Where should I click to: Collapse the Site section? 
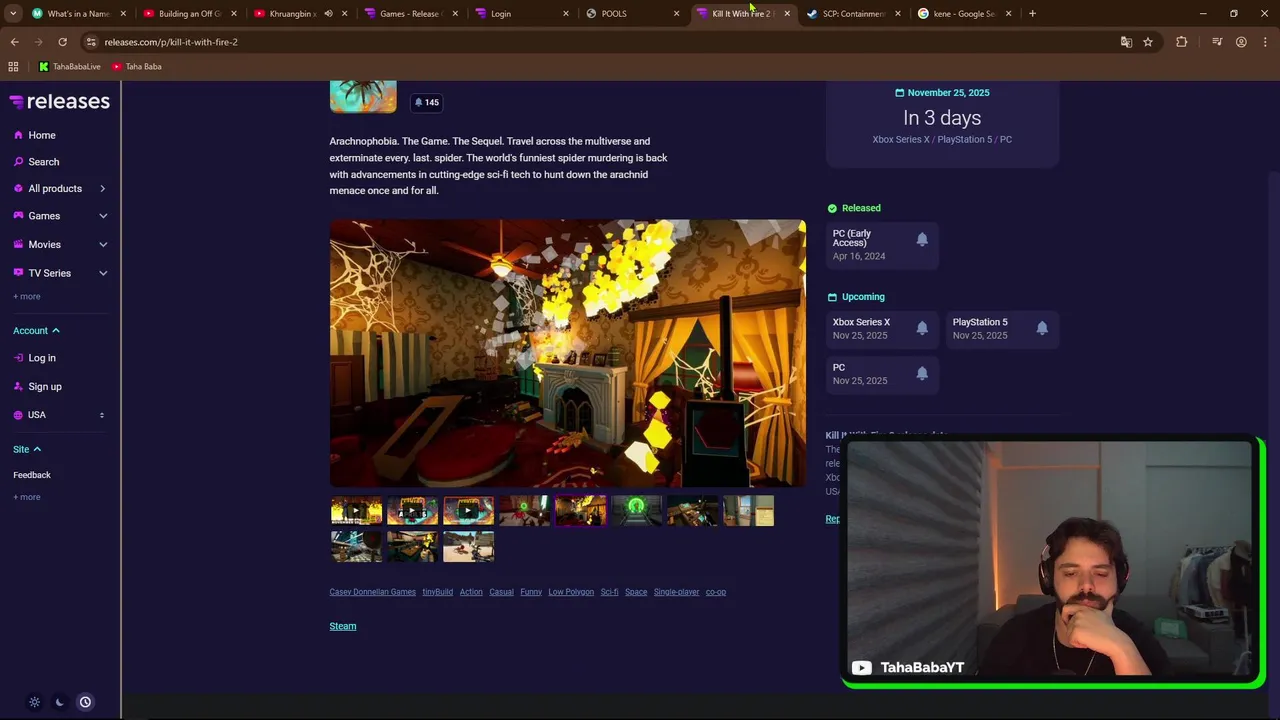point(27,449)
